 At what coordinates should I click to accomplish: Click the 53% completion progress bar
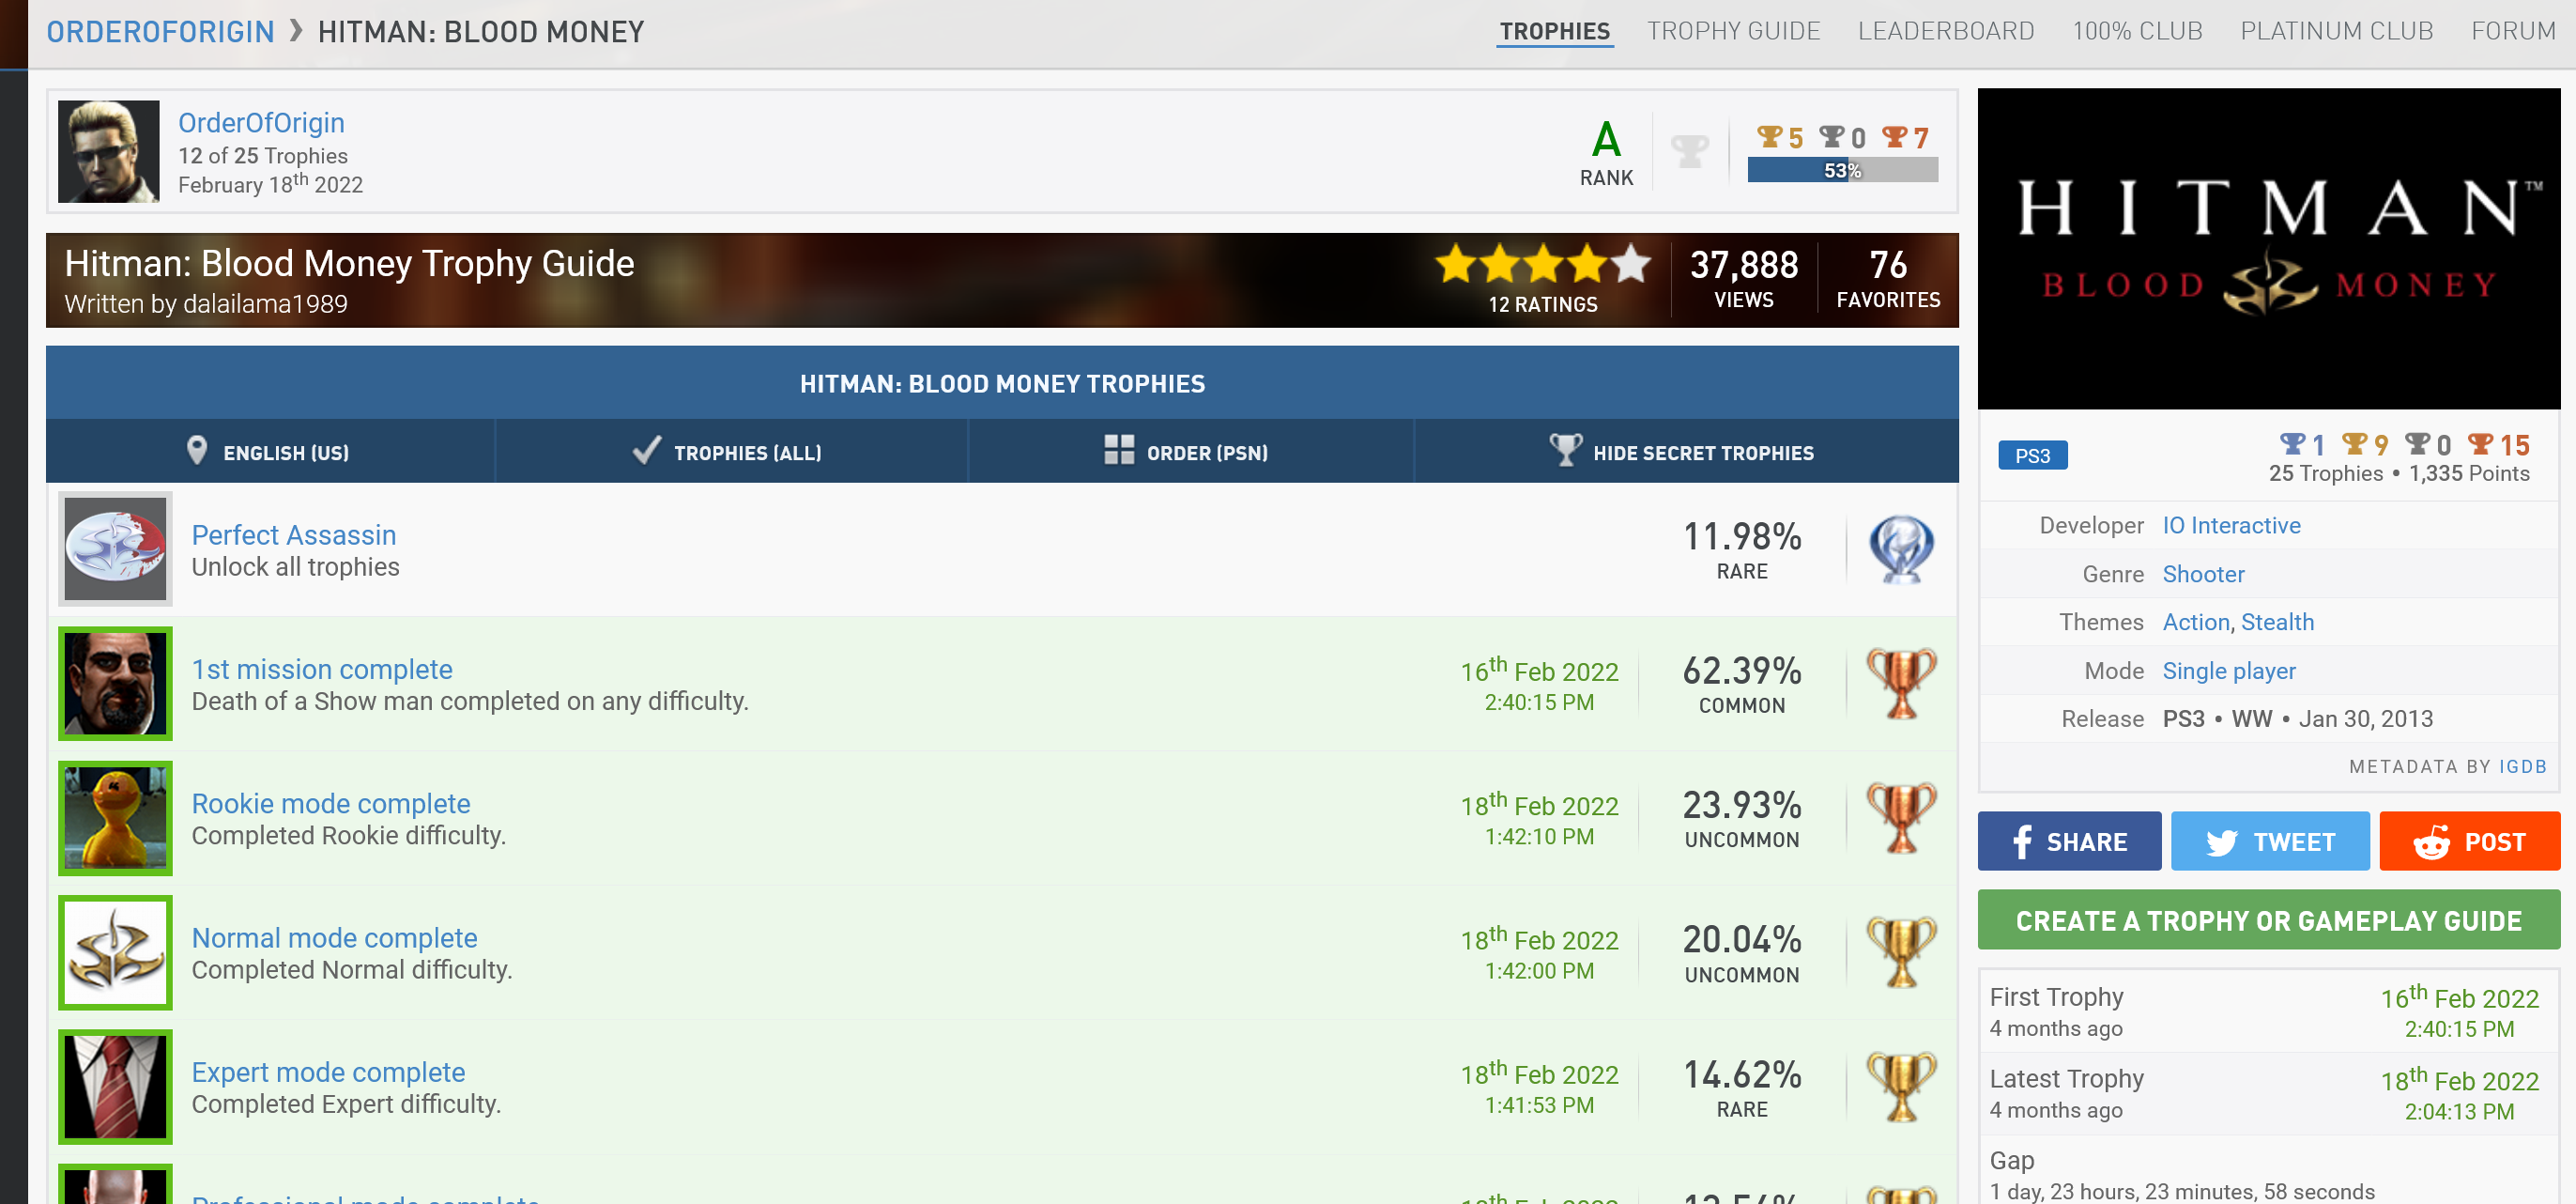(x=1841, y=170)
